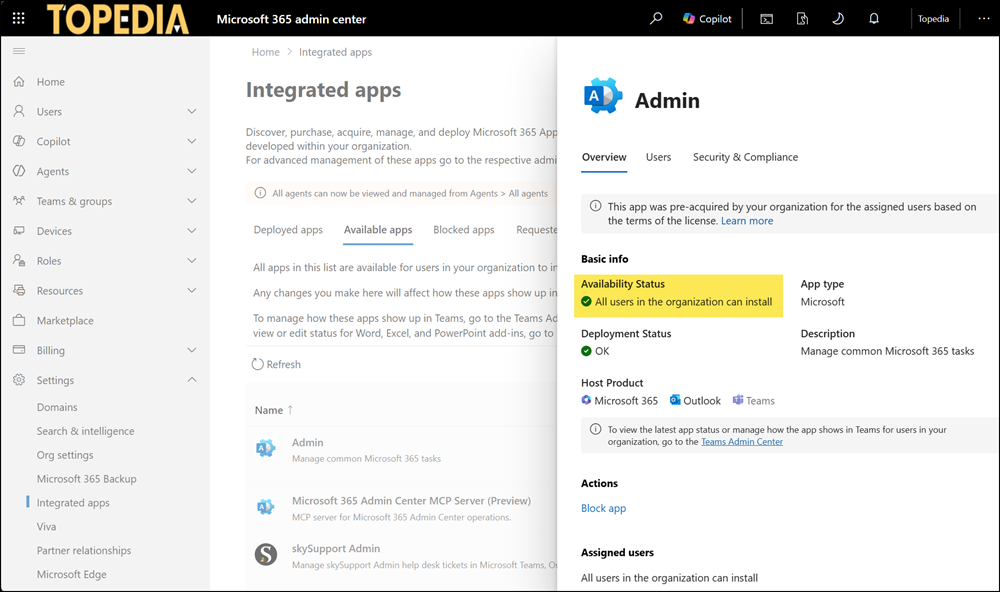Click the Teams & groups icon

(x=19, y=201)
